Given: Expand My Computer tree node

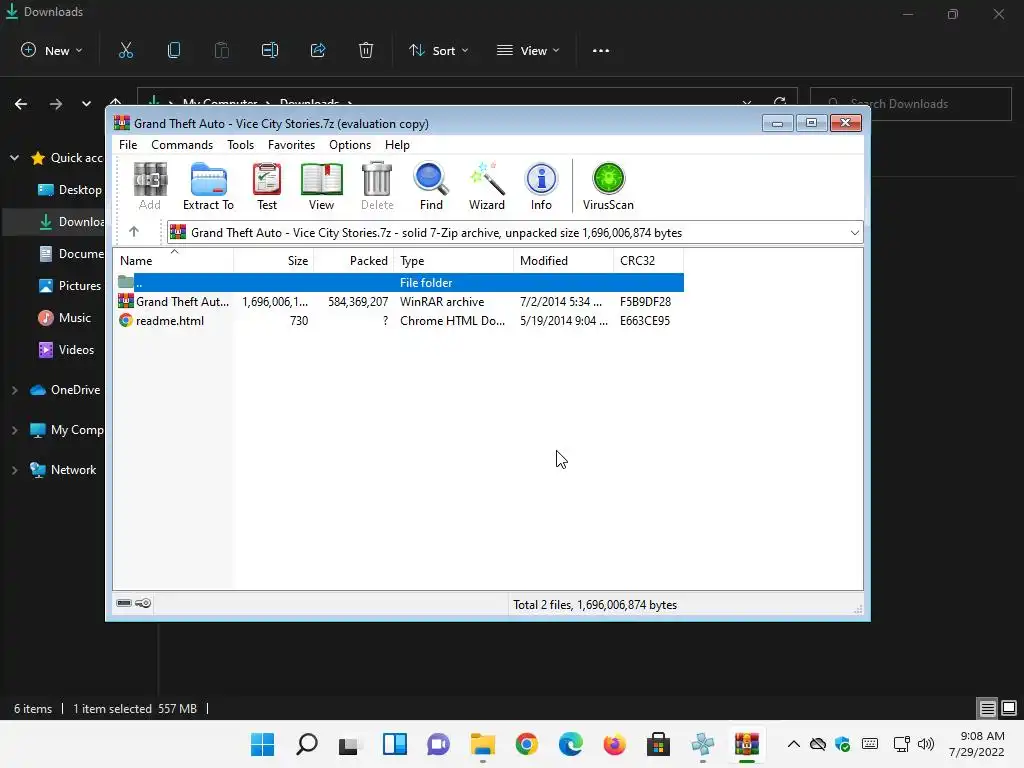Looking at the screenshot, I should coord(14,430).
